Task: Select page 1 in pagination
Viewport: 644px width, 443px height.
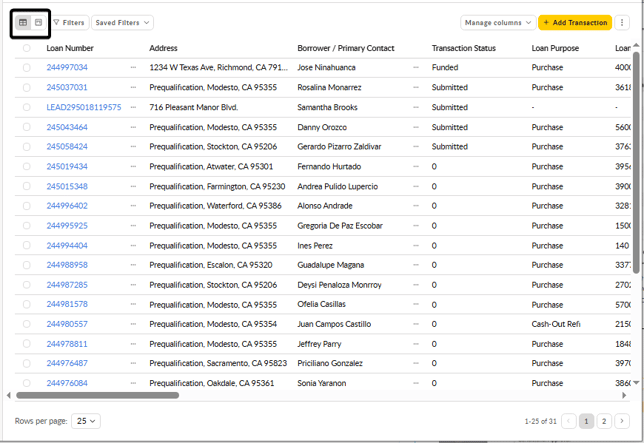Action: tap(586, 421)
